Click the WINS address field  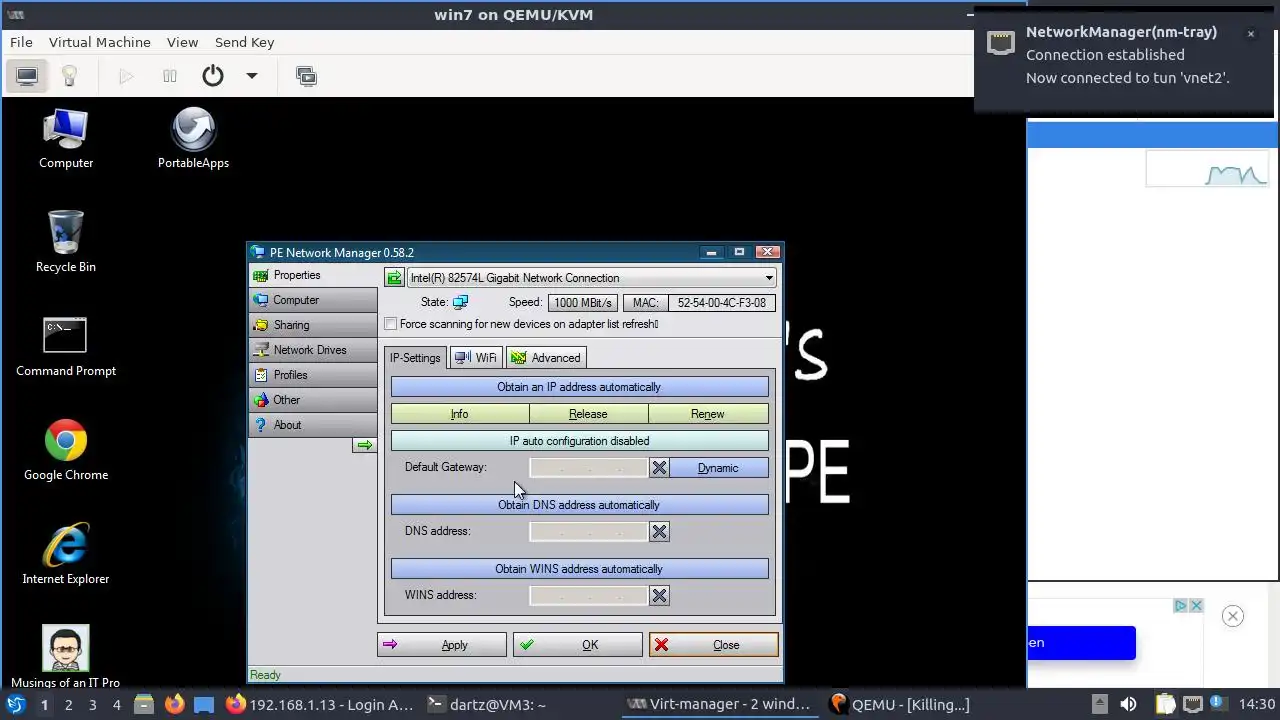pyautogui.click(x=588, y=596)
